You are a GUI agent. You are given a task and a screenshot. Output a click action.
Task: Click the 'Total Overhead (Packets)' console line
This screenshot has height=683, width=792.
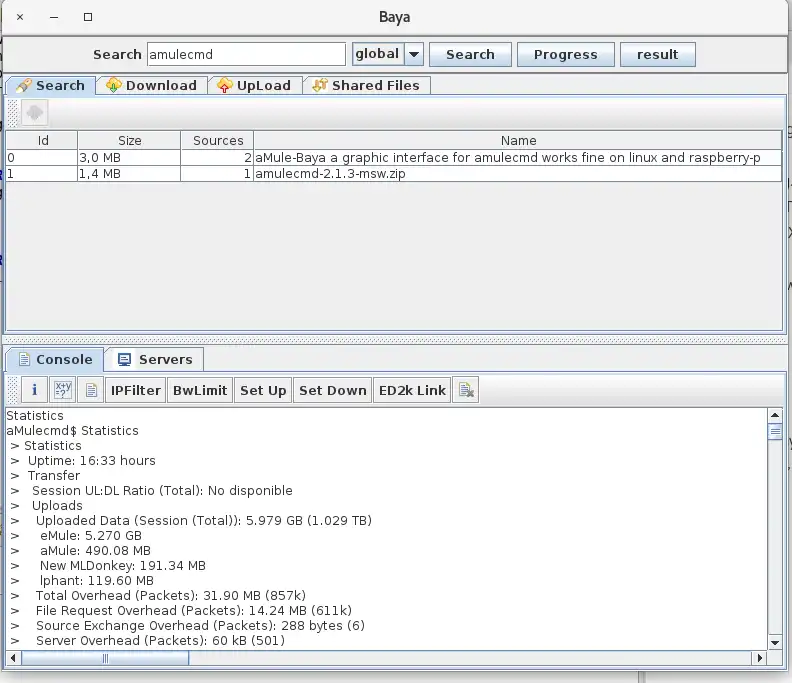pyautogui.click(x=171, y=596)
